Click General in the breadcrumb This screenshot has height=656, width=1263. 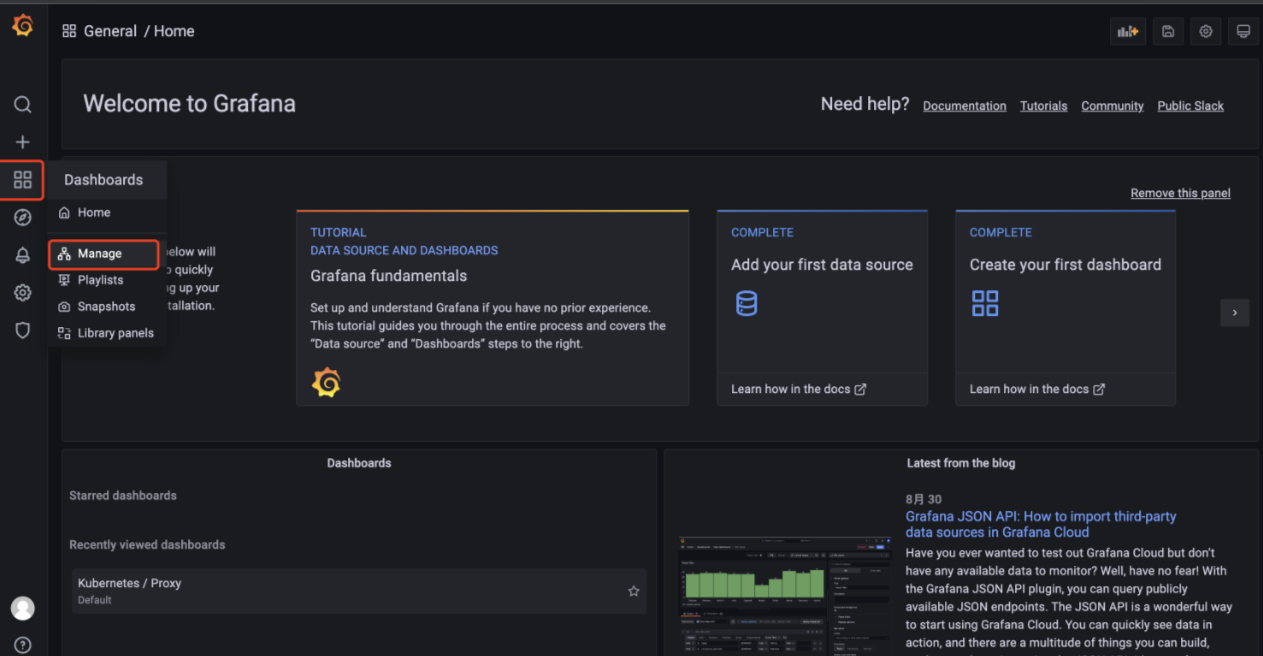tap(110, 31)
